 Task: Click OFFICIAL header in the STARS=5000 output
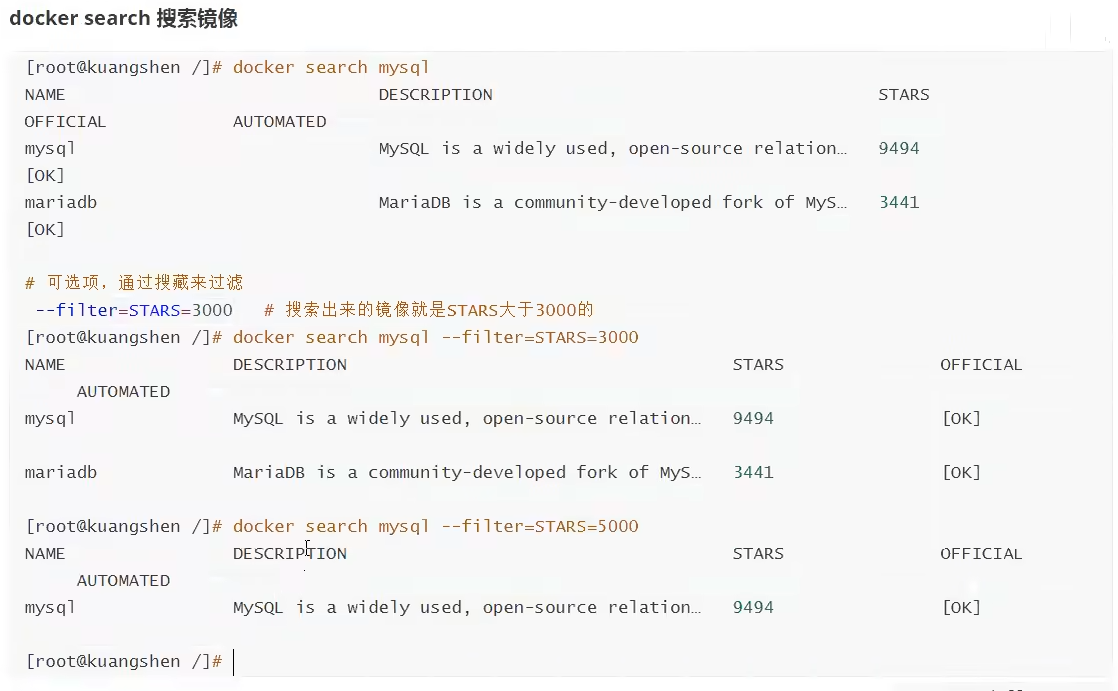[980, 553]
